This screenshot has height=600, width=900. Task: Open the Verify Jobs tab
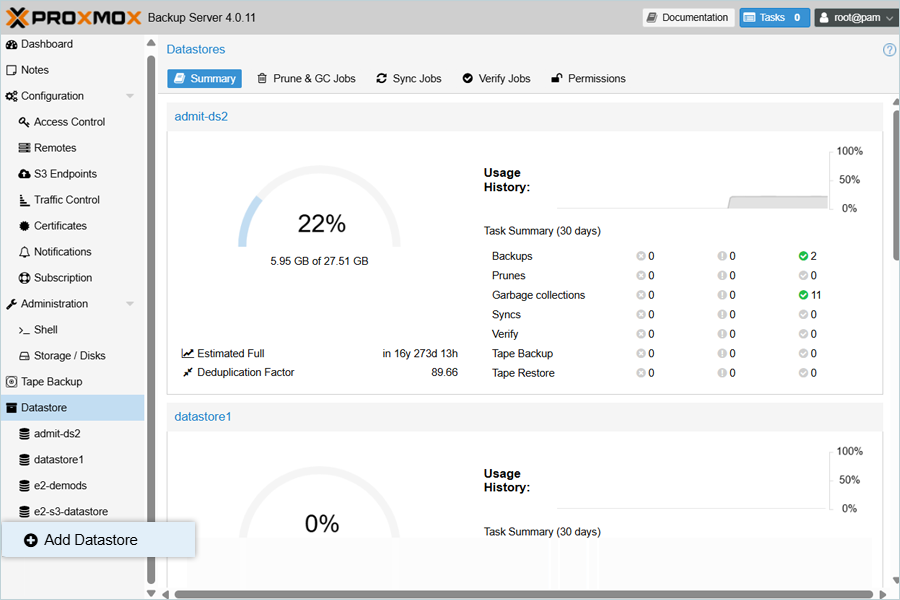(x=496, y=78)
